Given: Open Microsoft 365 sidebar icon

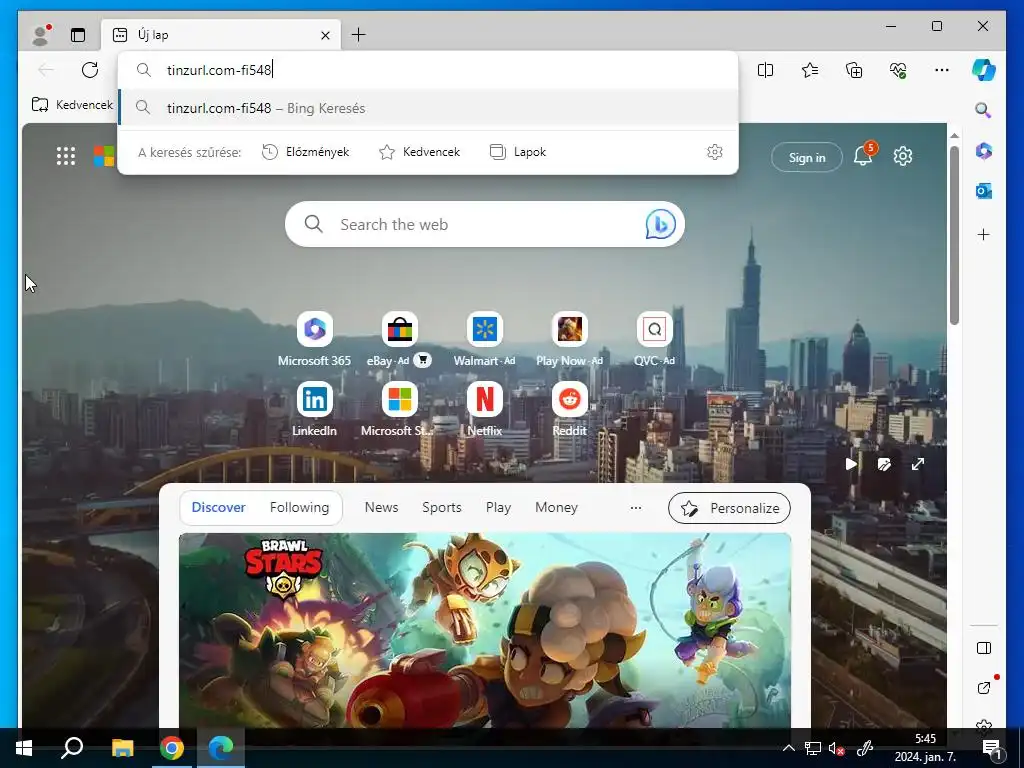Looking at the screenshot, I should (x=984, y=151).
